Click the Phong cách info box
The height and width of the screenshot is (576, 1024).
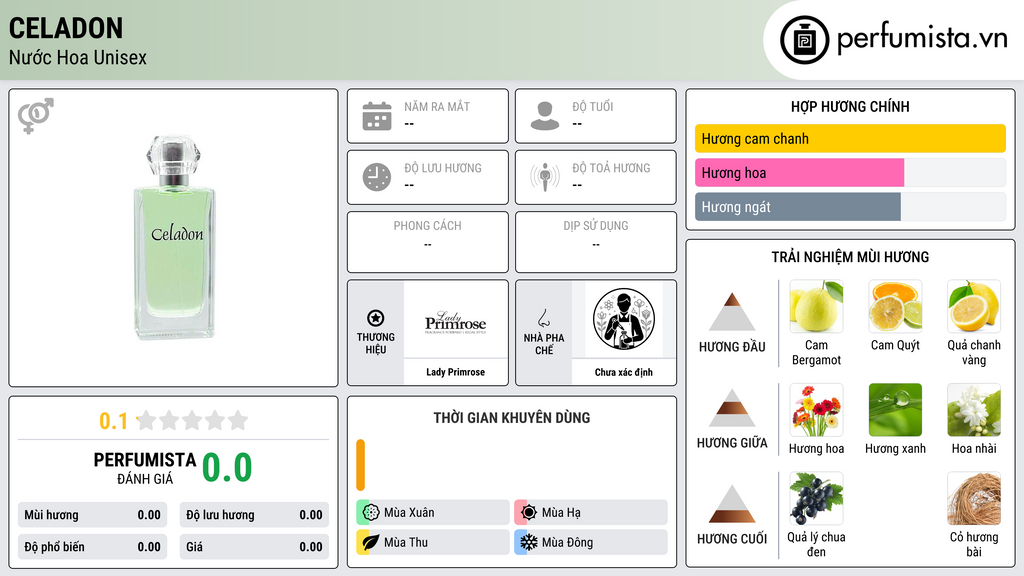click(x=428, y=242)
